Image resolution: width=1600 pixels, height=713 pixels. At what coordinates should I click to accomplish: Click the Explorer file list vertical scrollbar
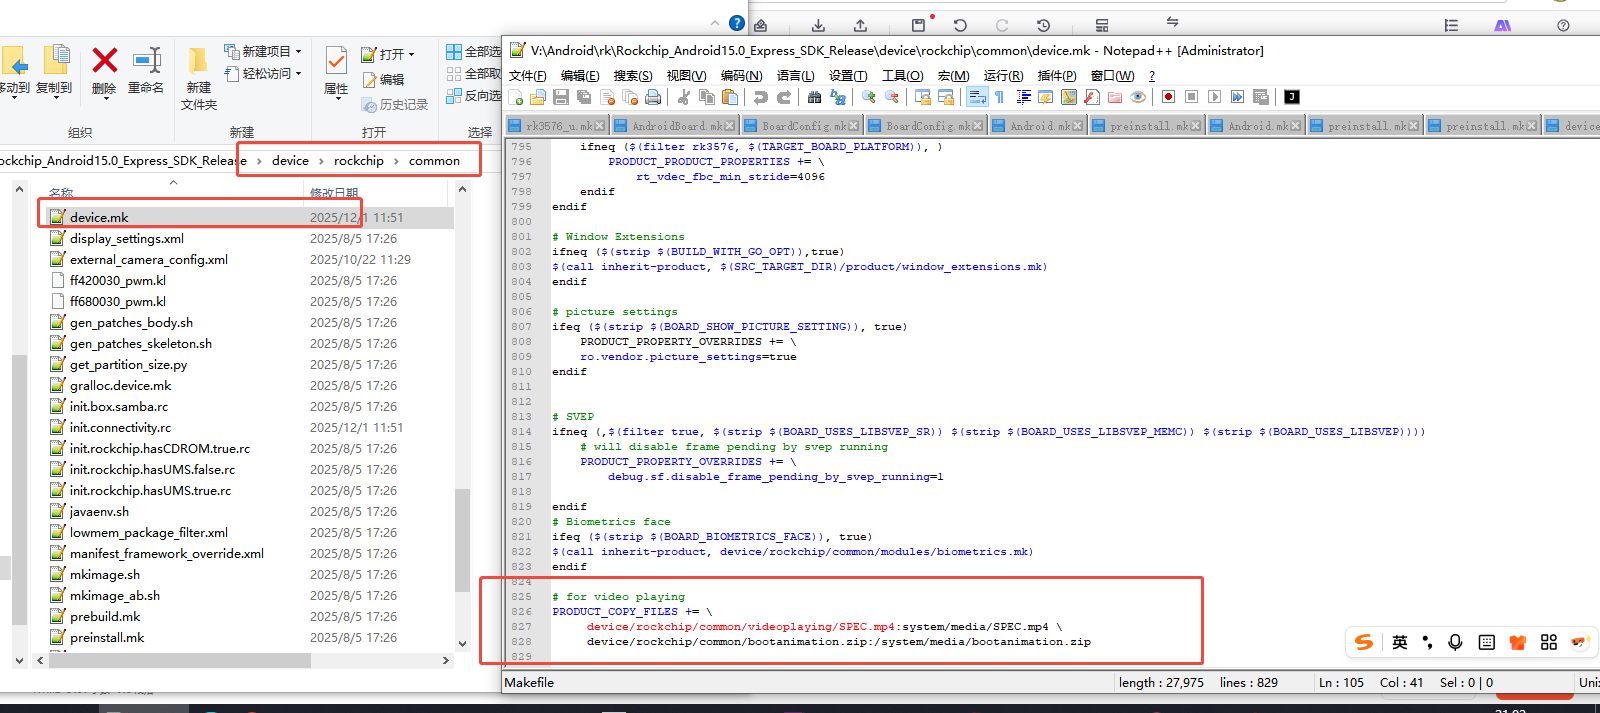(x=462, y=540)
